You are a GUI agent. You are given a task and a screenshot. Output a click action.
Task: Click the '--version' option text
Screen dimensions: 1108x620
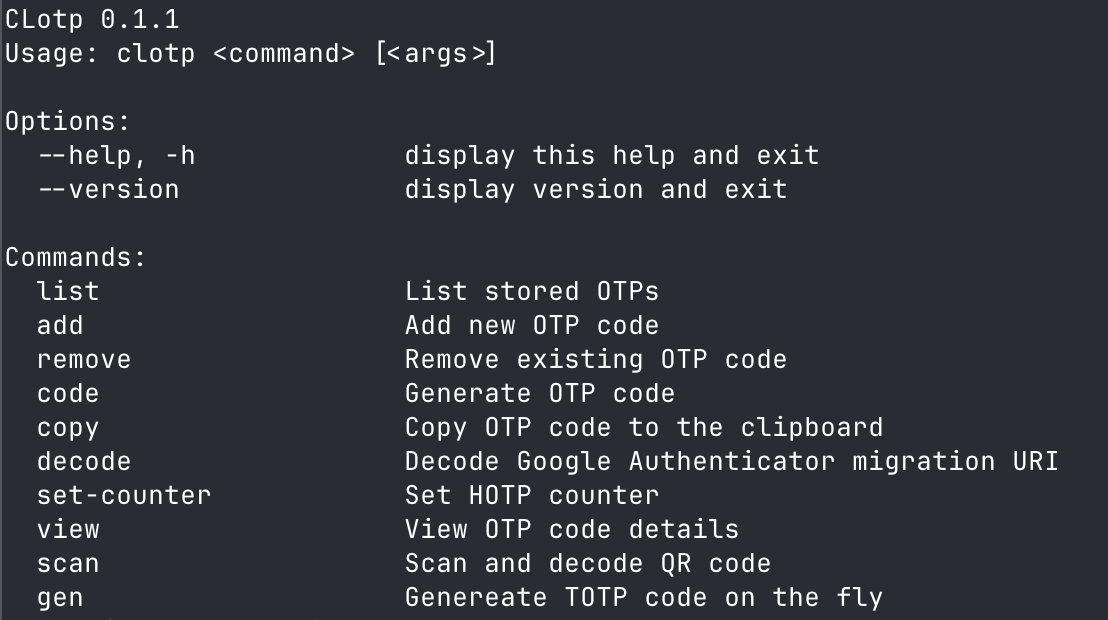pos(108,189)
